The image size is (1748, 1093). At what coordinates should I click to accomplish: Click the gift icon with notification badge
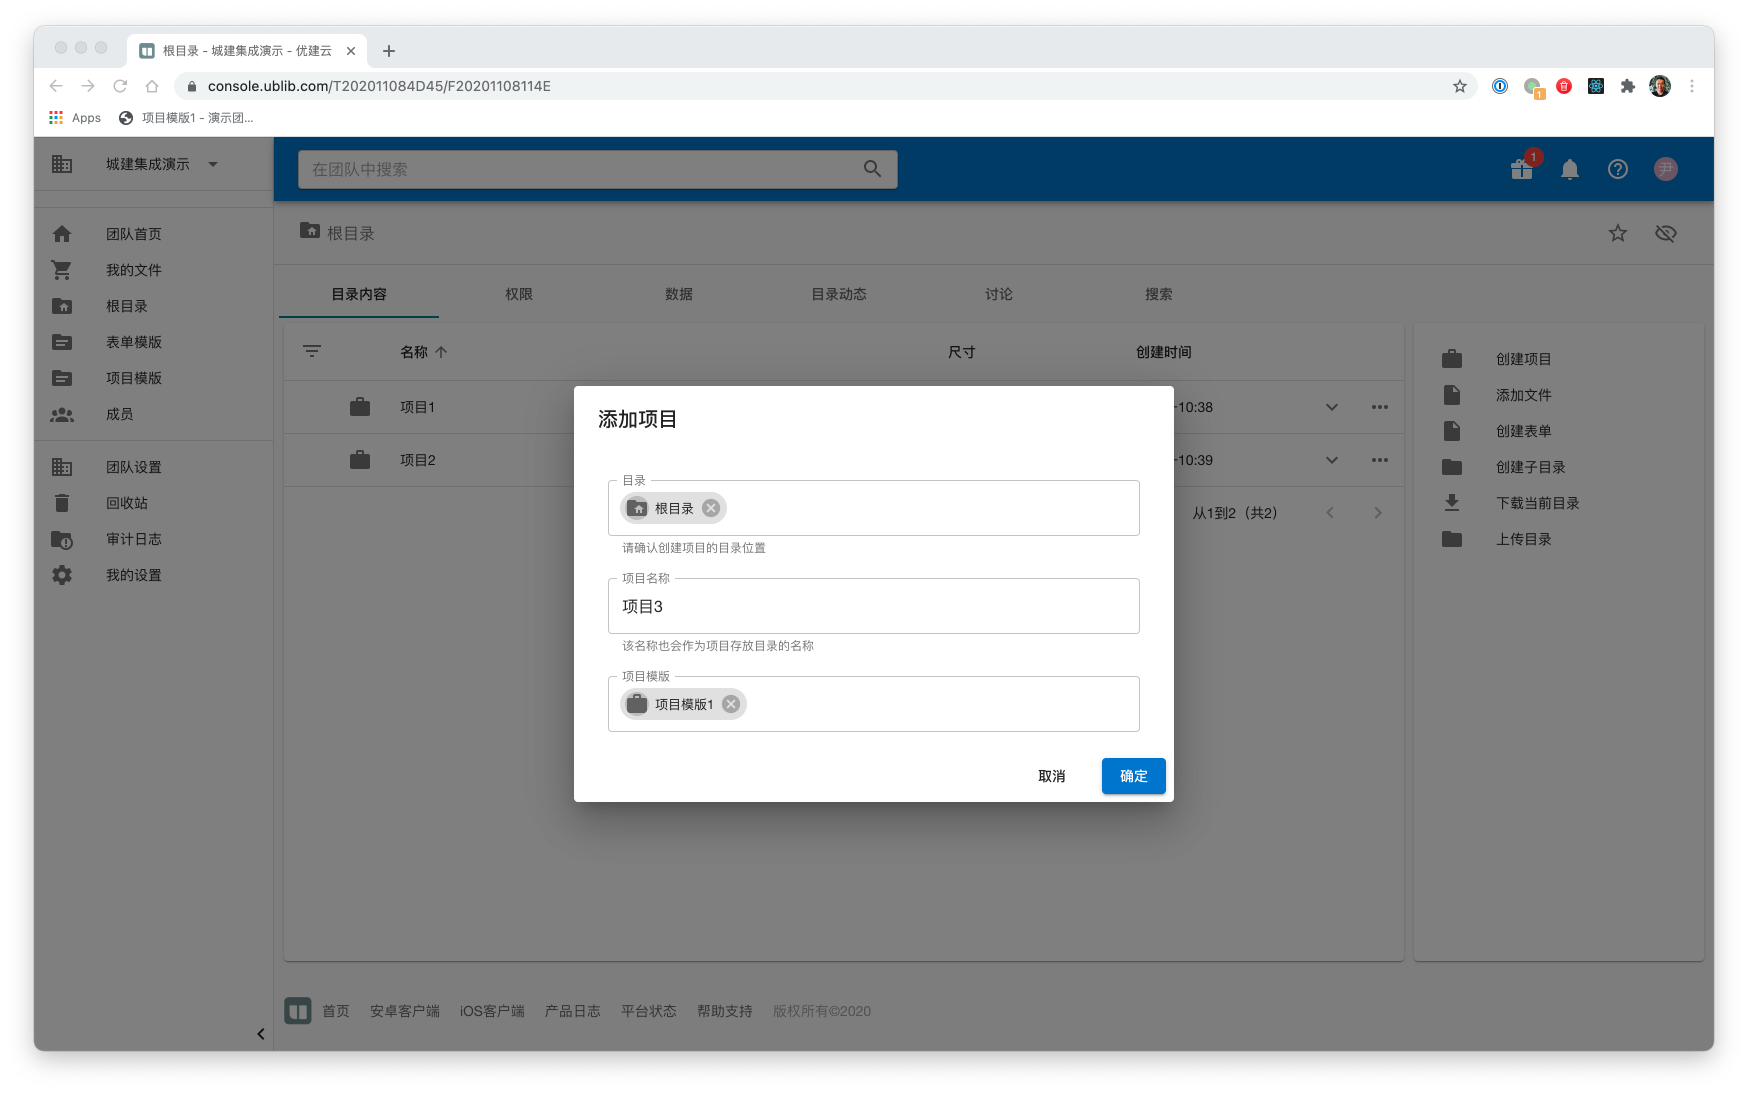[1522, 169]
